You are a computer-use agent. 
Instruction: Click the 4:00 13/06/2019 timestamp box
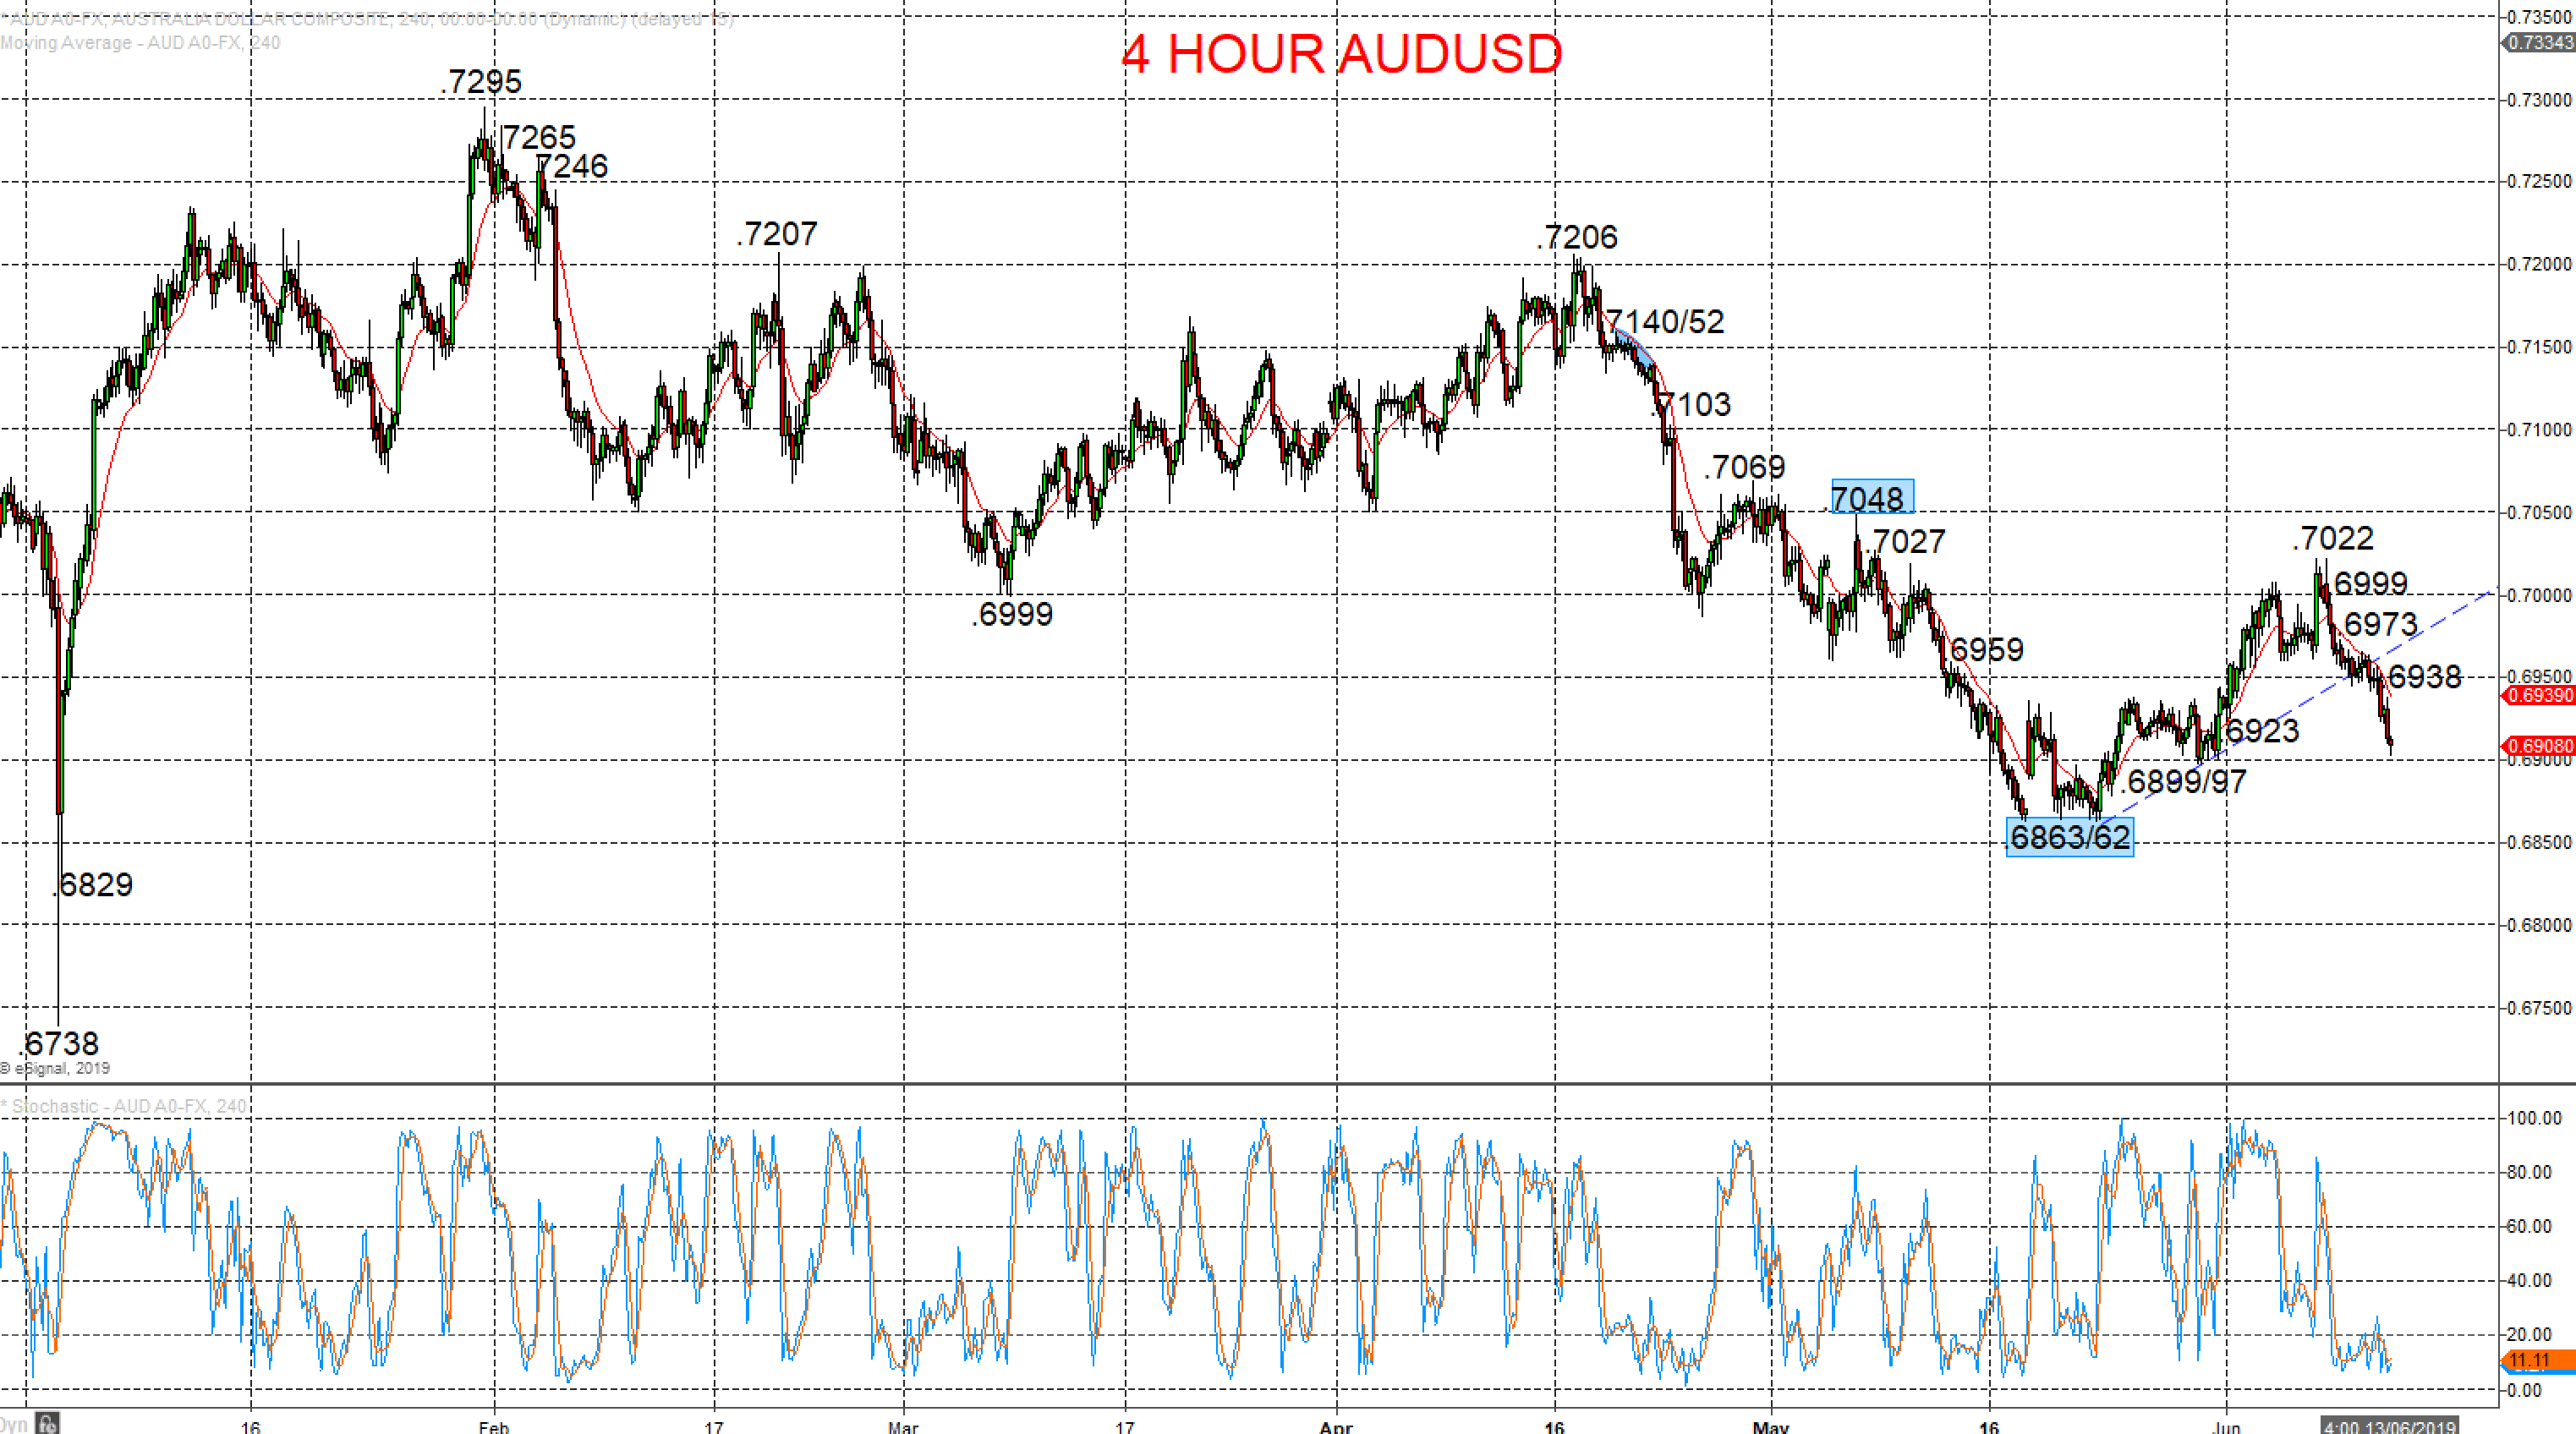coord(2389,1426)
